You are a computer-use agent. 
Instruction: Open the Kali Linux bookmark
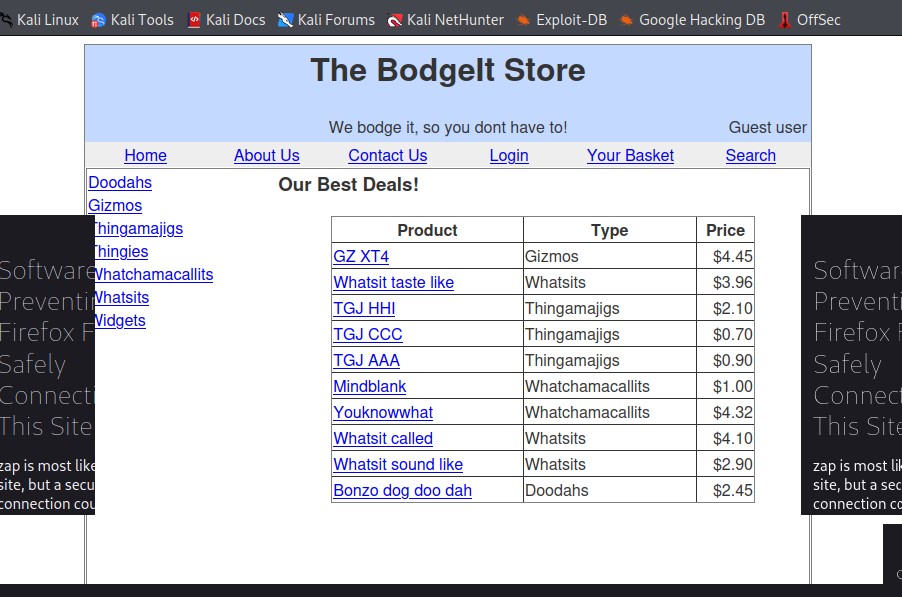pos(40,20)
